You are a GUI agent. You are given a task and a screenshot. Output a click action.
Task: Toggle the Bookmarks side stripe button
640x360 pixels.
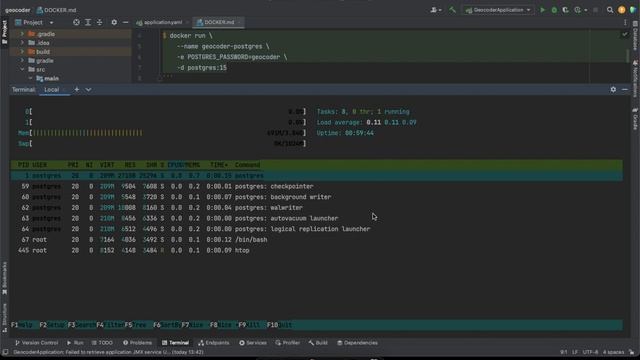click(4, 278)
